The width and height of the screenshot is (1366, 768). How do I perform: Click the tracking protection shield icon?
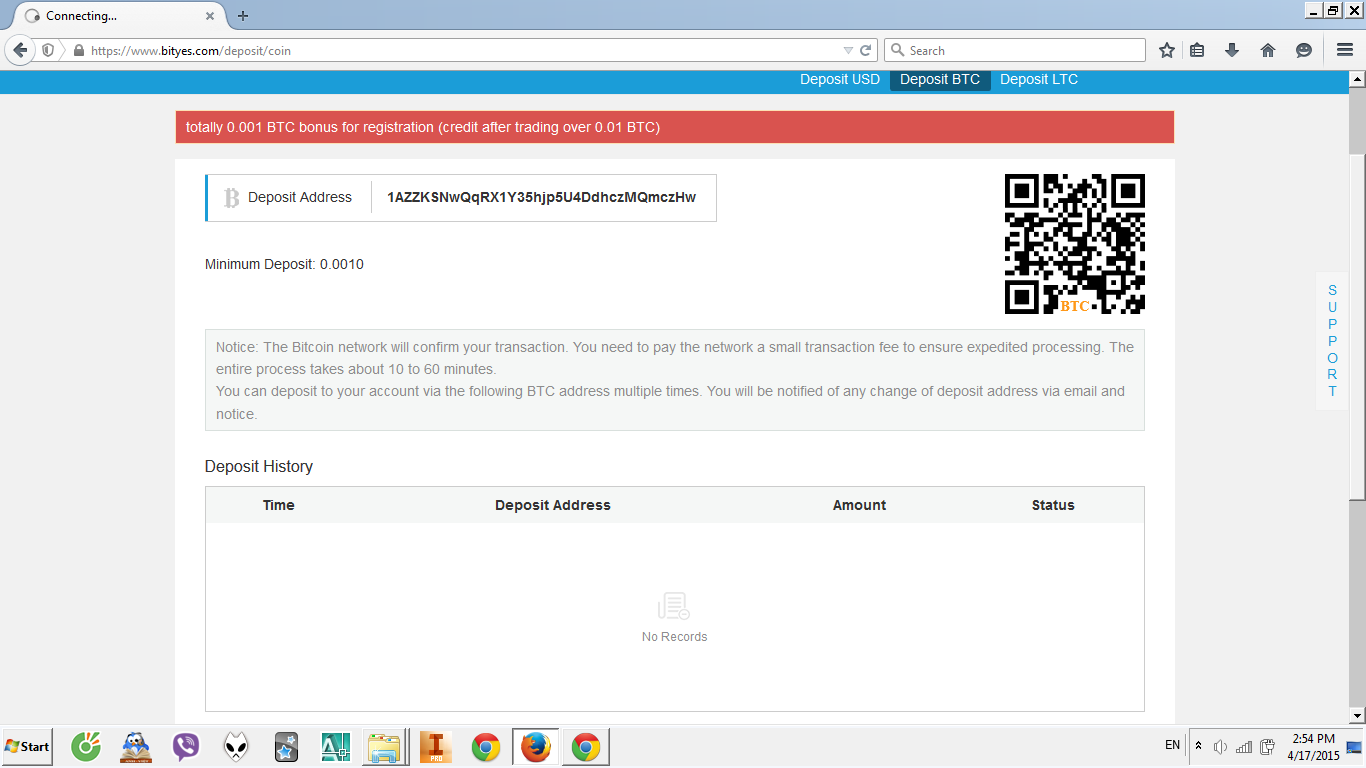click(48, 50)
